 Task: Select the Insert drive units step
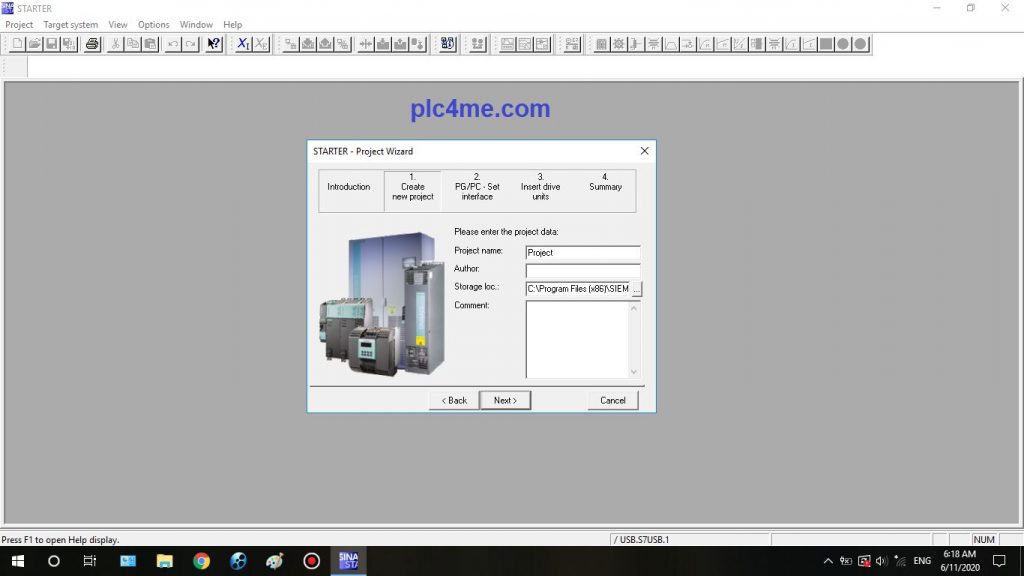click(x=541, y=187)
